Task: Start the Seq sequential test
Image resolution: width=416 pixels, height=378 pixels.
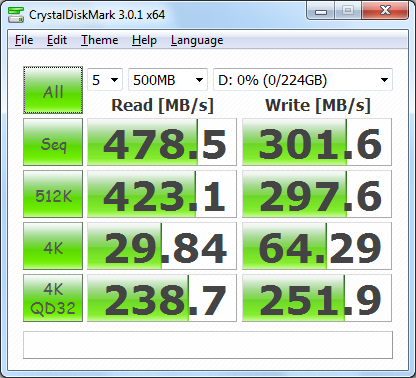Action: pyautogui.click(x=53, y=142)
